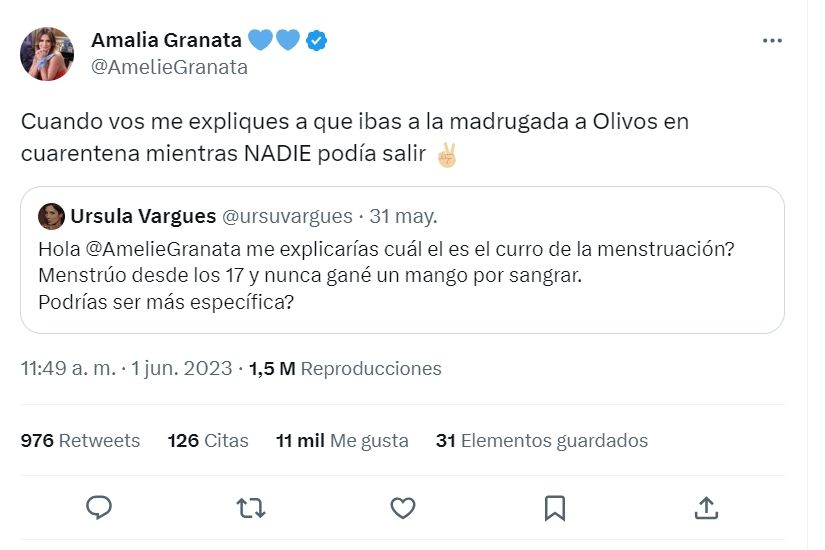Open the share tweet icon
This screenshot has width=825, height=550.
pyautogui.click(x=706, y=508)
